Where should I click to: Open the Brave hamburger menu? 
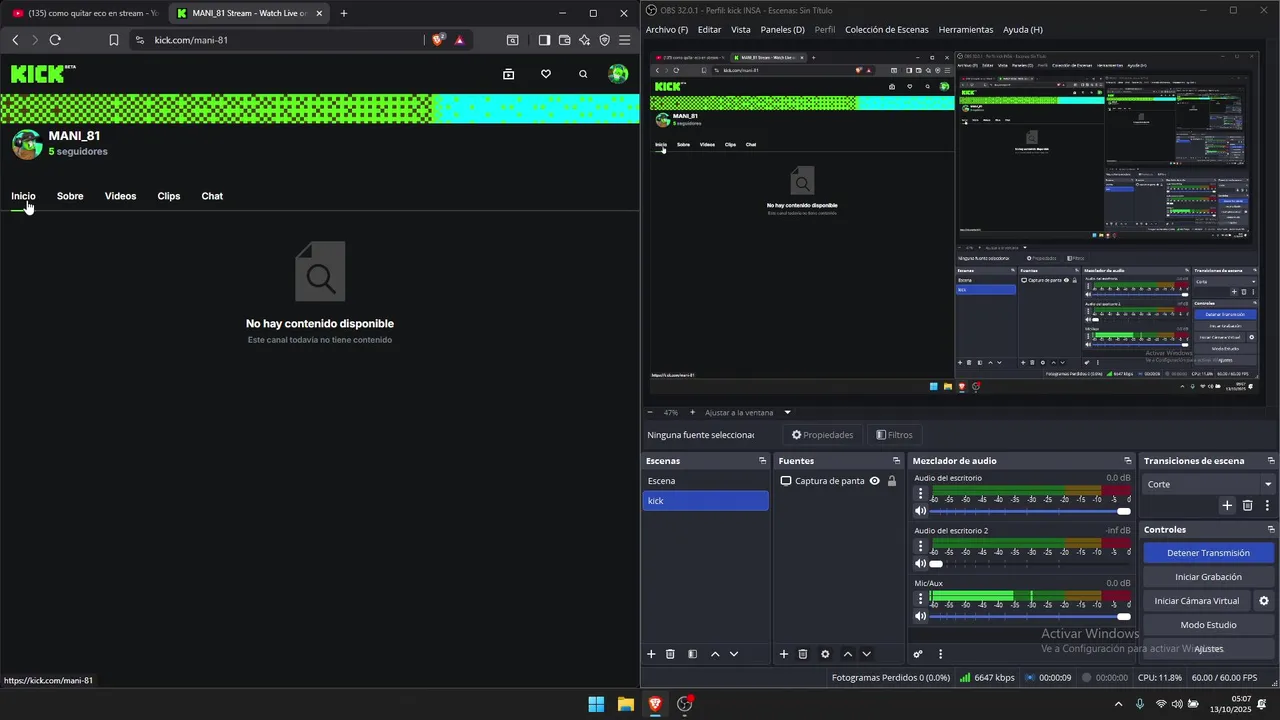624,40
